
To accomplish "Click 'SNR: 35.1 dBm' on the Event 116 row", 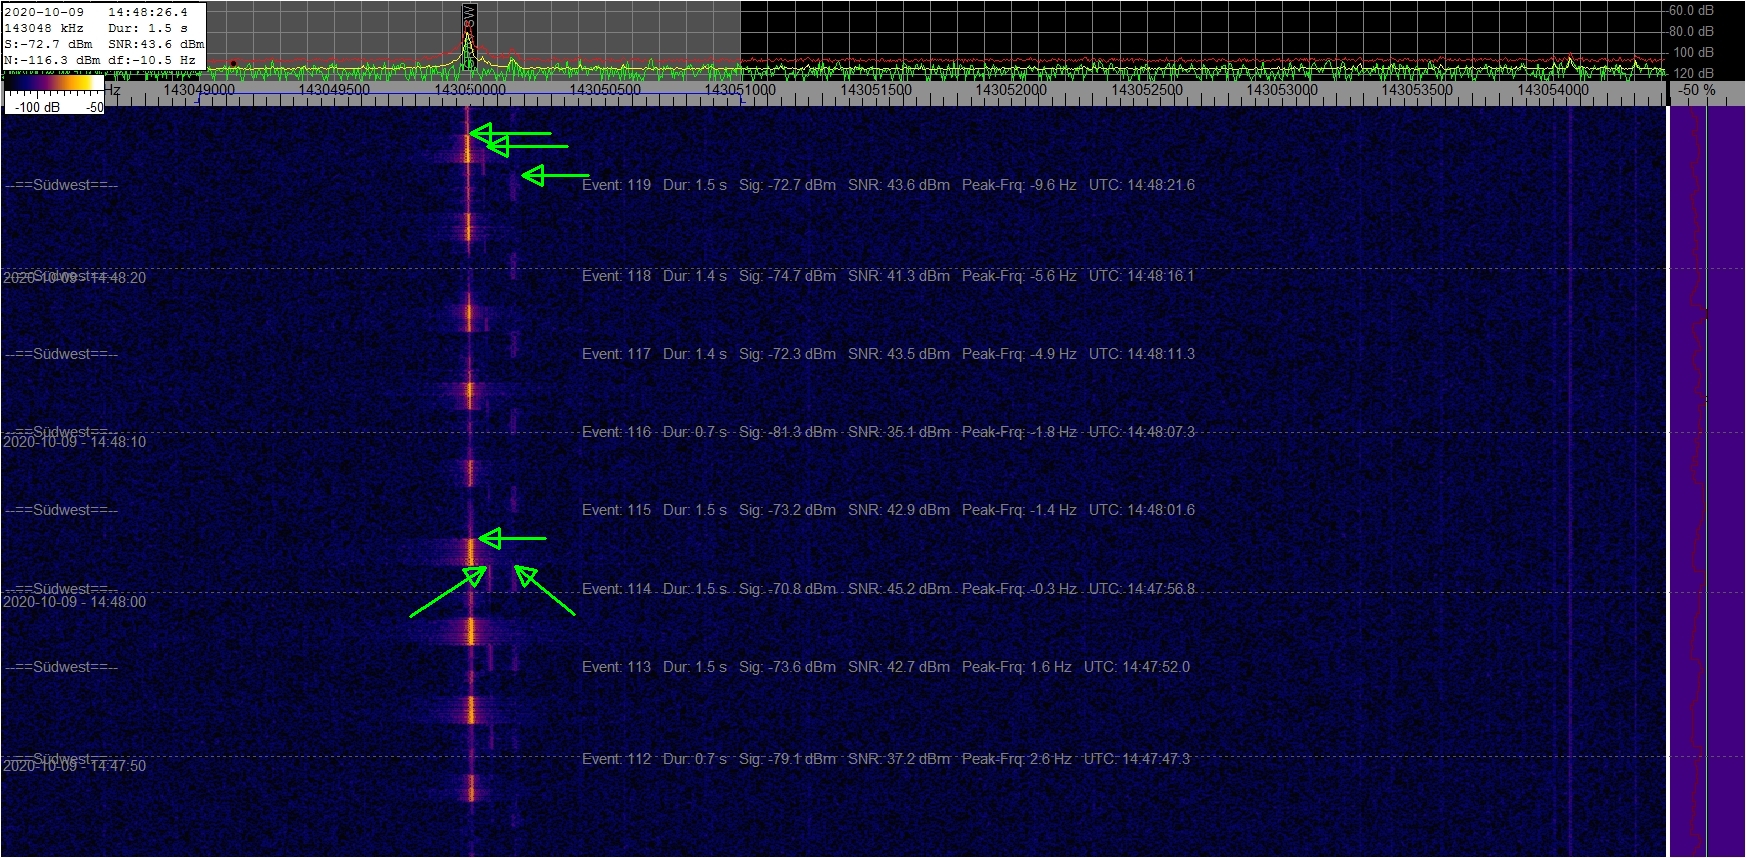I will click(899, 432).
